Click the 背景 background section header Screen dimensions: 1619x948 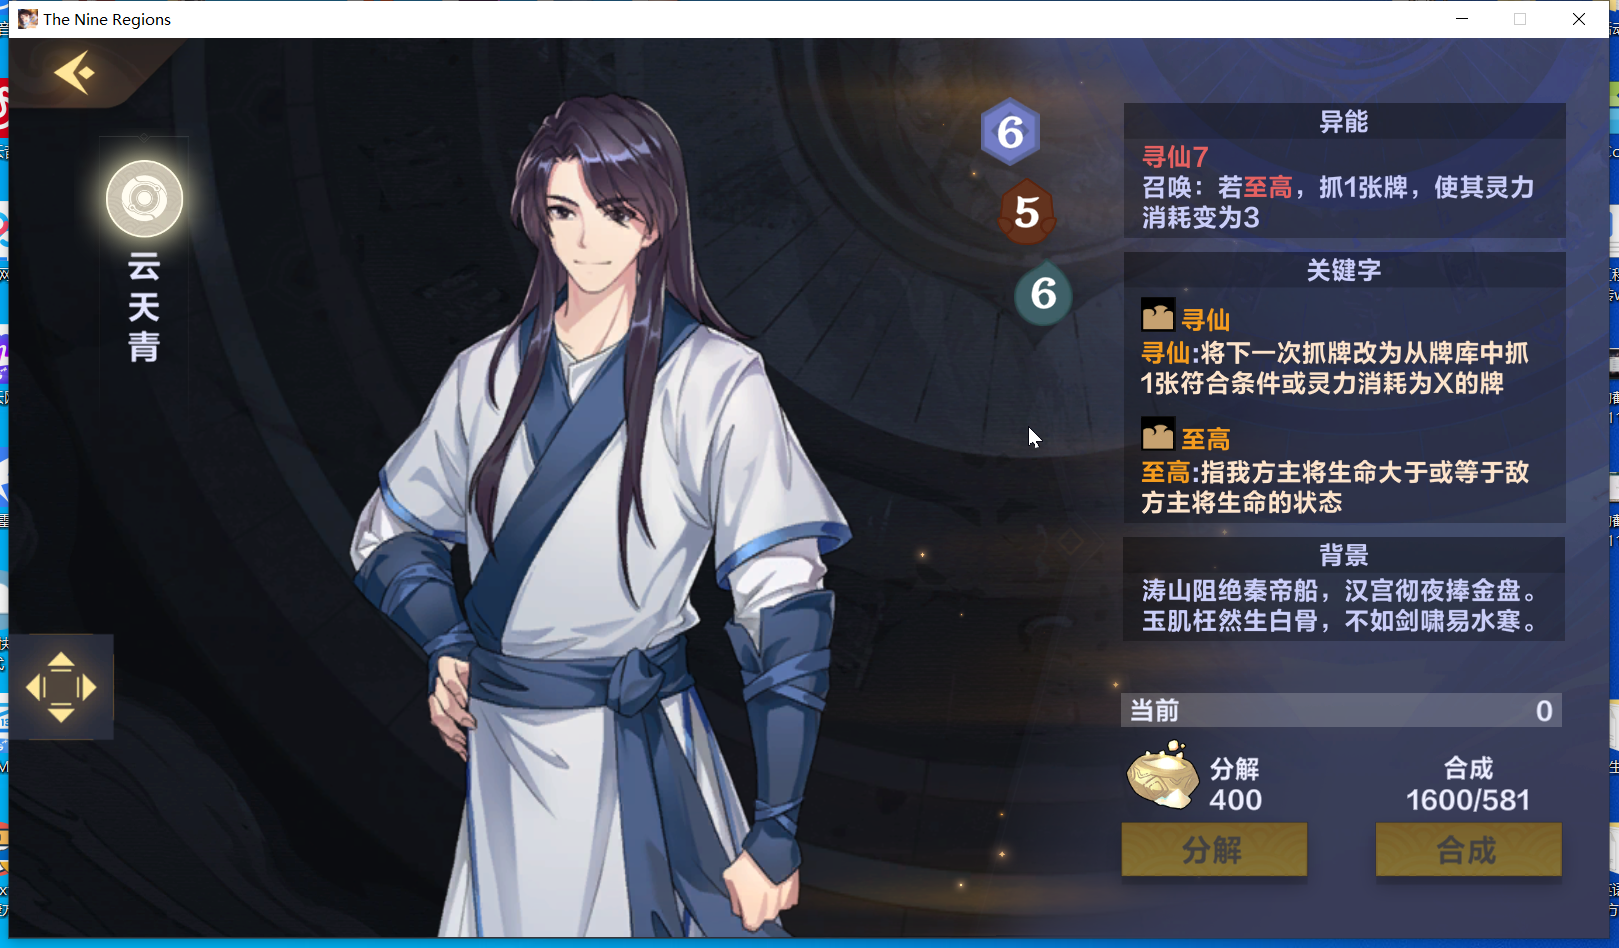1344,555
